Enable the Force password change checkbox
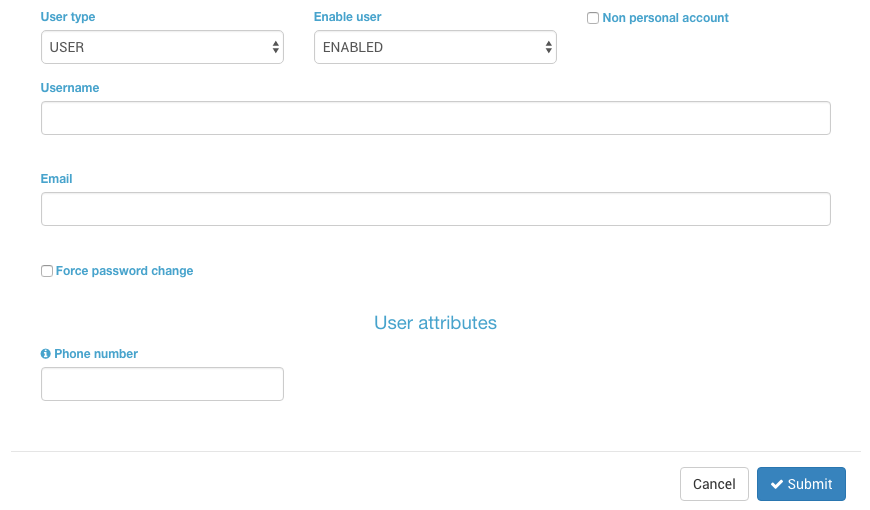The height and width of the screenshot is (510, 870). coord(47,271)
